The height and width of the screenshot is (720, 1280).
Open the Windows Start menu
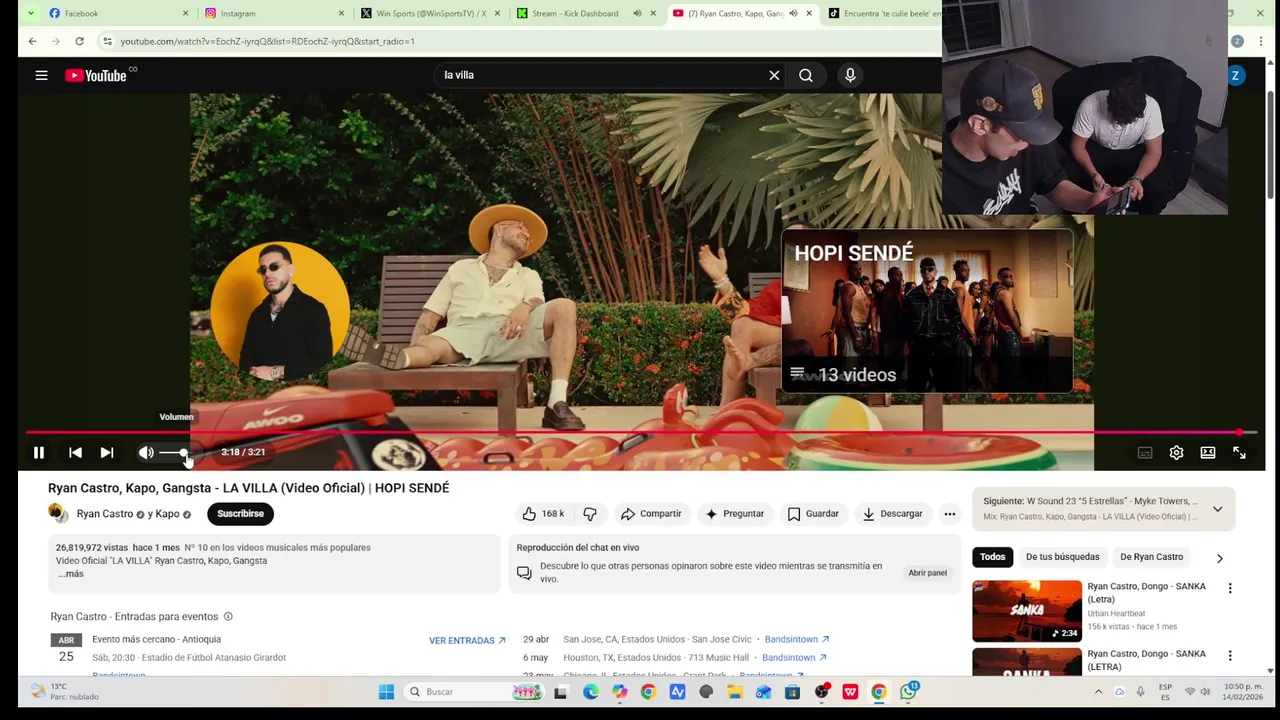[386, 692]
